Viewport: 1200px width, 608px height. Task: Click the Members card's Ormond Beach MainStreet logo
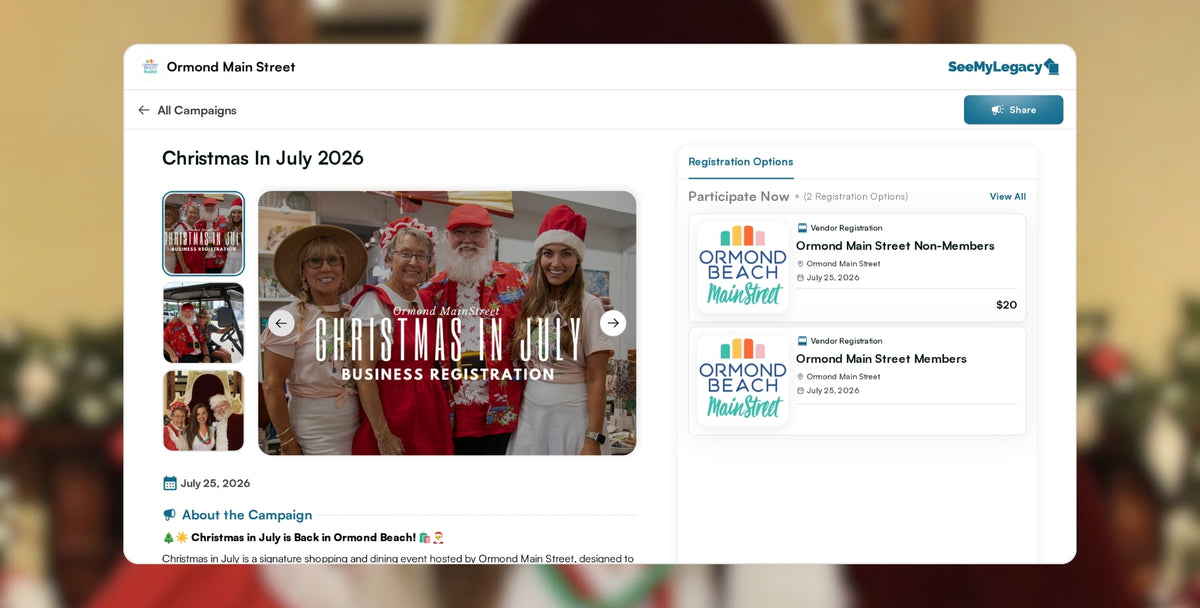(x=743, y=380)
